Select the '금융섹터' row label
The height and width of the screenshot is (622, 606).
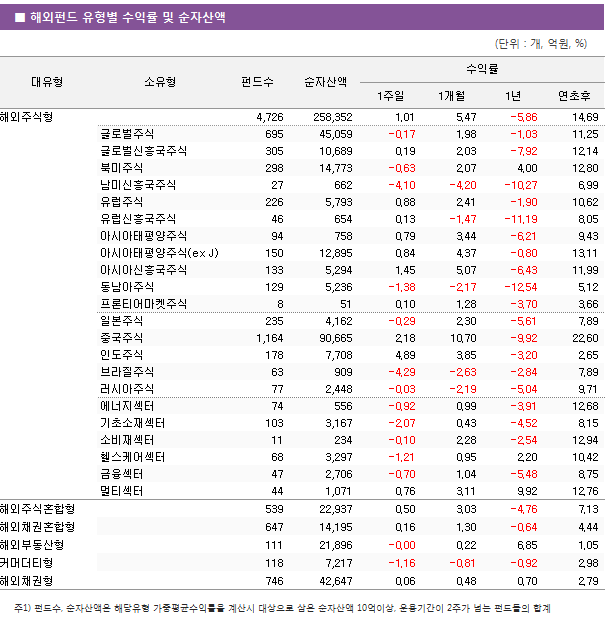coord(121,474)
